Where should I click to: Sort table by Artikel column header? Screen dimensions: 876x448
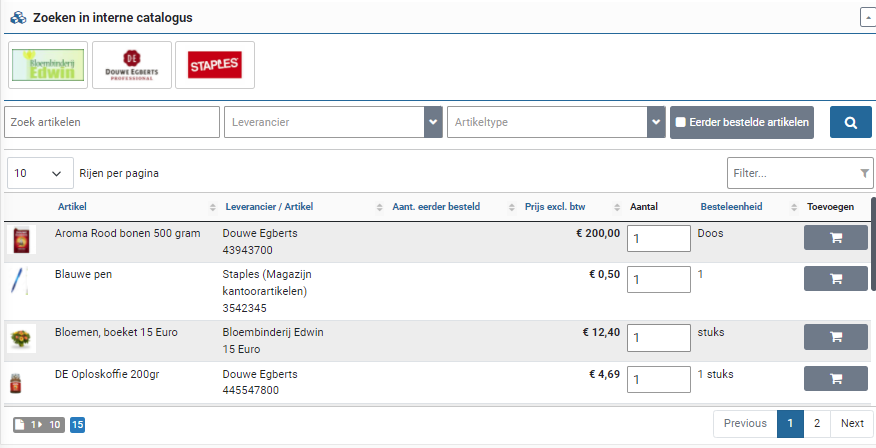73,207
